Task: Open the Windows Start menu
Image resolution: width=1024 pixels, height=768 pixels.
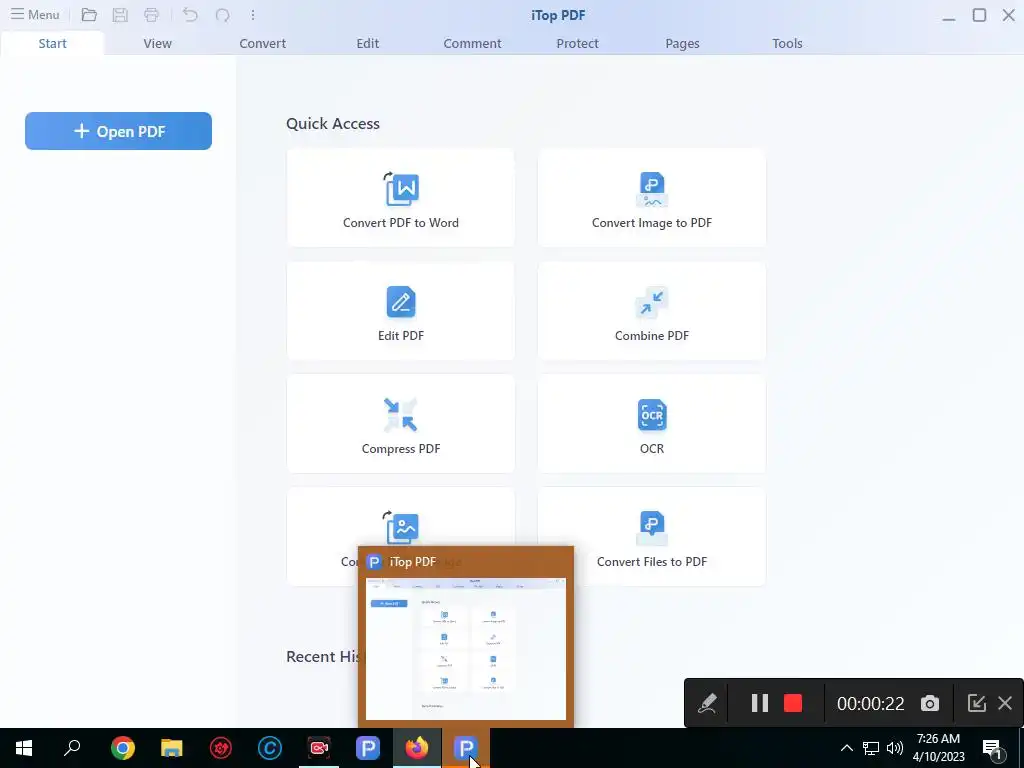Action: point(24,748)
